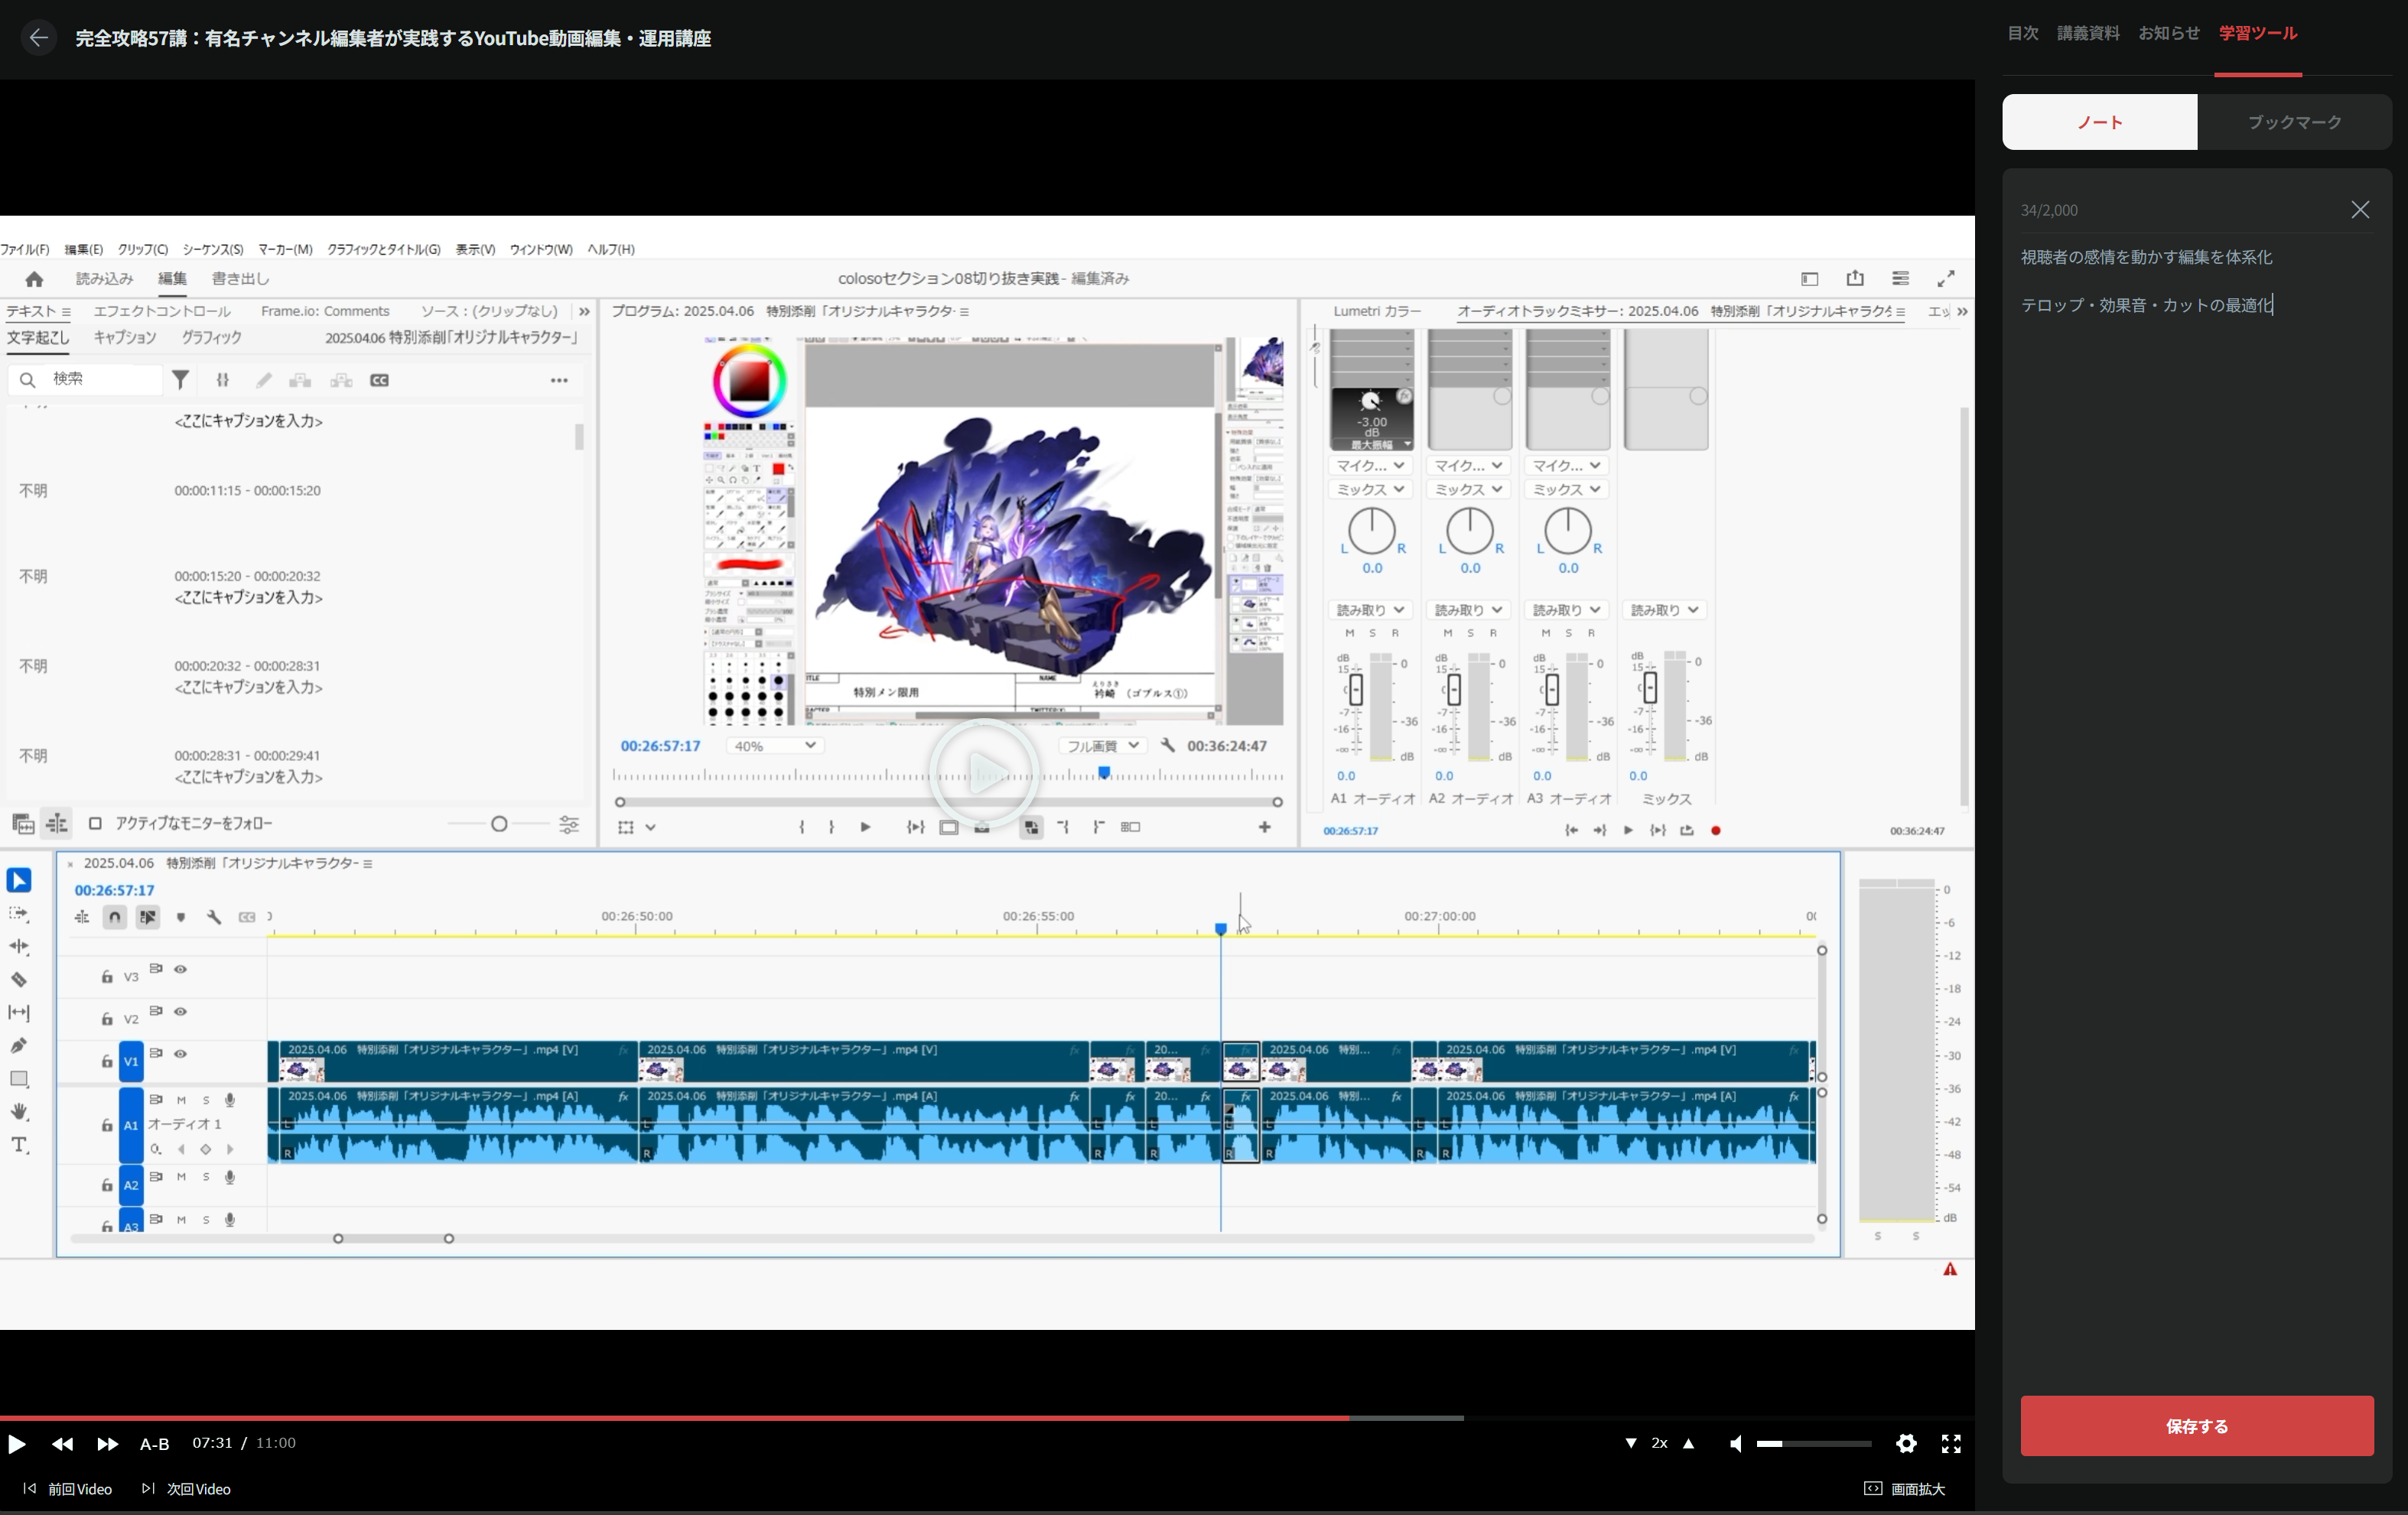Fast forward the course video
Viewport: 2408px width, 1515px height.
(107, 1443)
